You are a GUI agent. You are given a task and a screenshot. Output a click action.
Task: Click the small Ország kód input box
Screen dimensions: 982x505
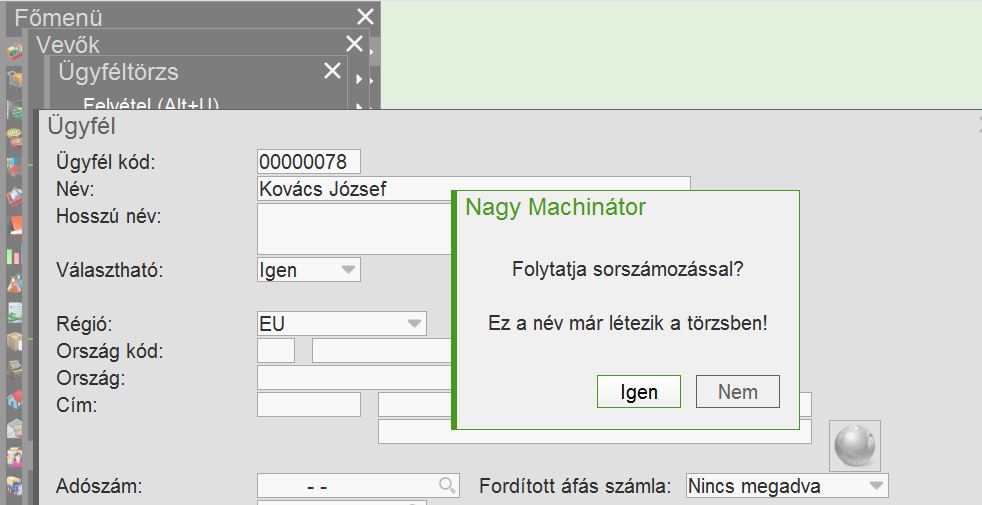[x=276, y=351]
